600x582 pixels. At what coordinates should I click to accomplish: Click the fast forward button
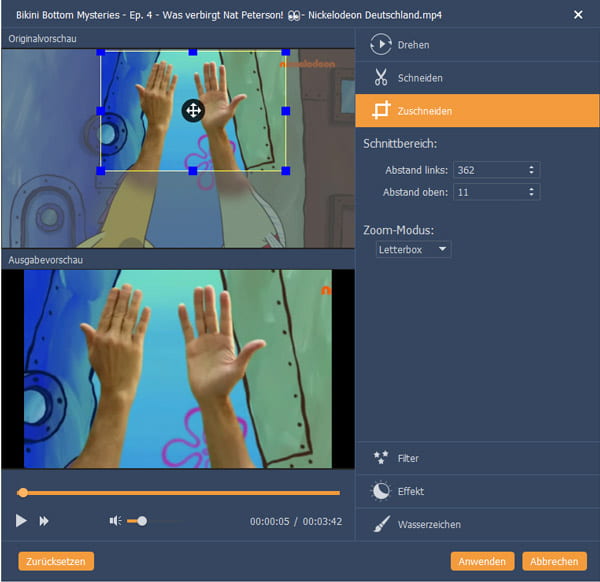45,521
